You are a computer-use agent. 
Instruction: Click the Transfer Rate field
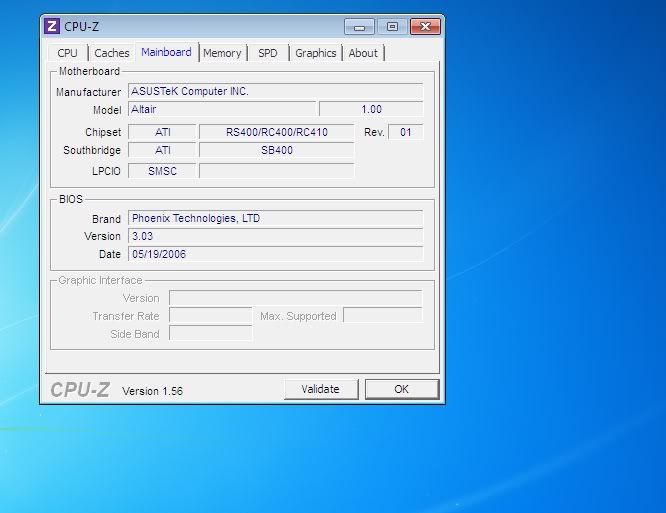click(x=211, y=316)
